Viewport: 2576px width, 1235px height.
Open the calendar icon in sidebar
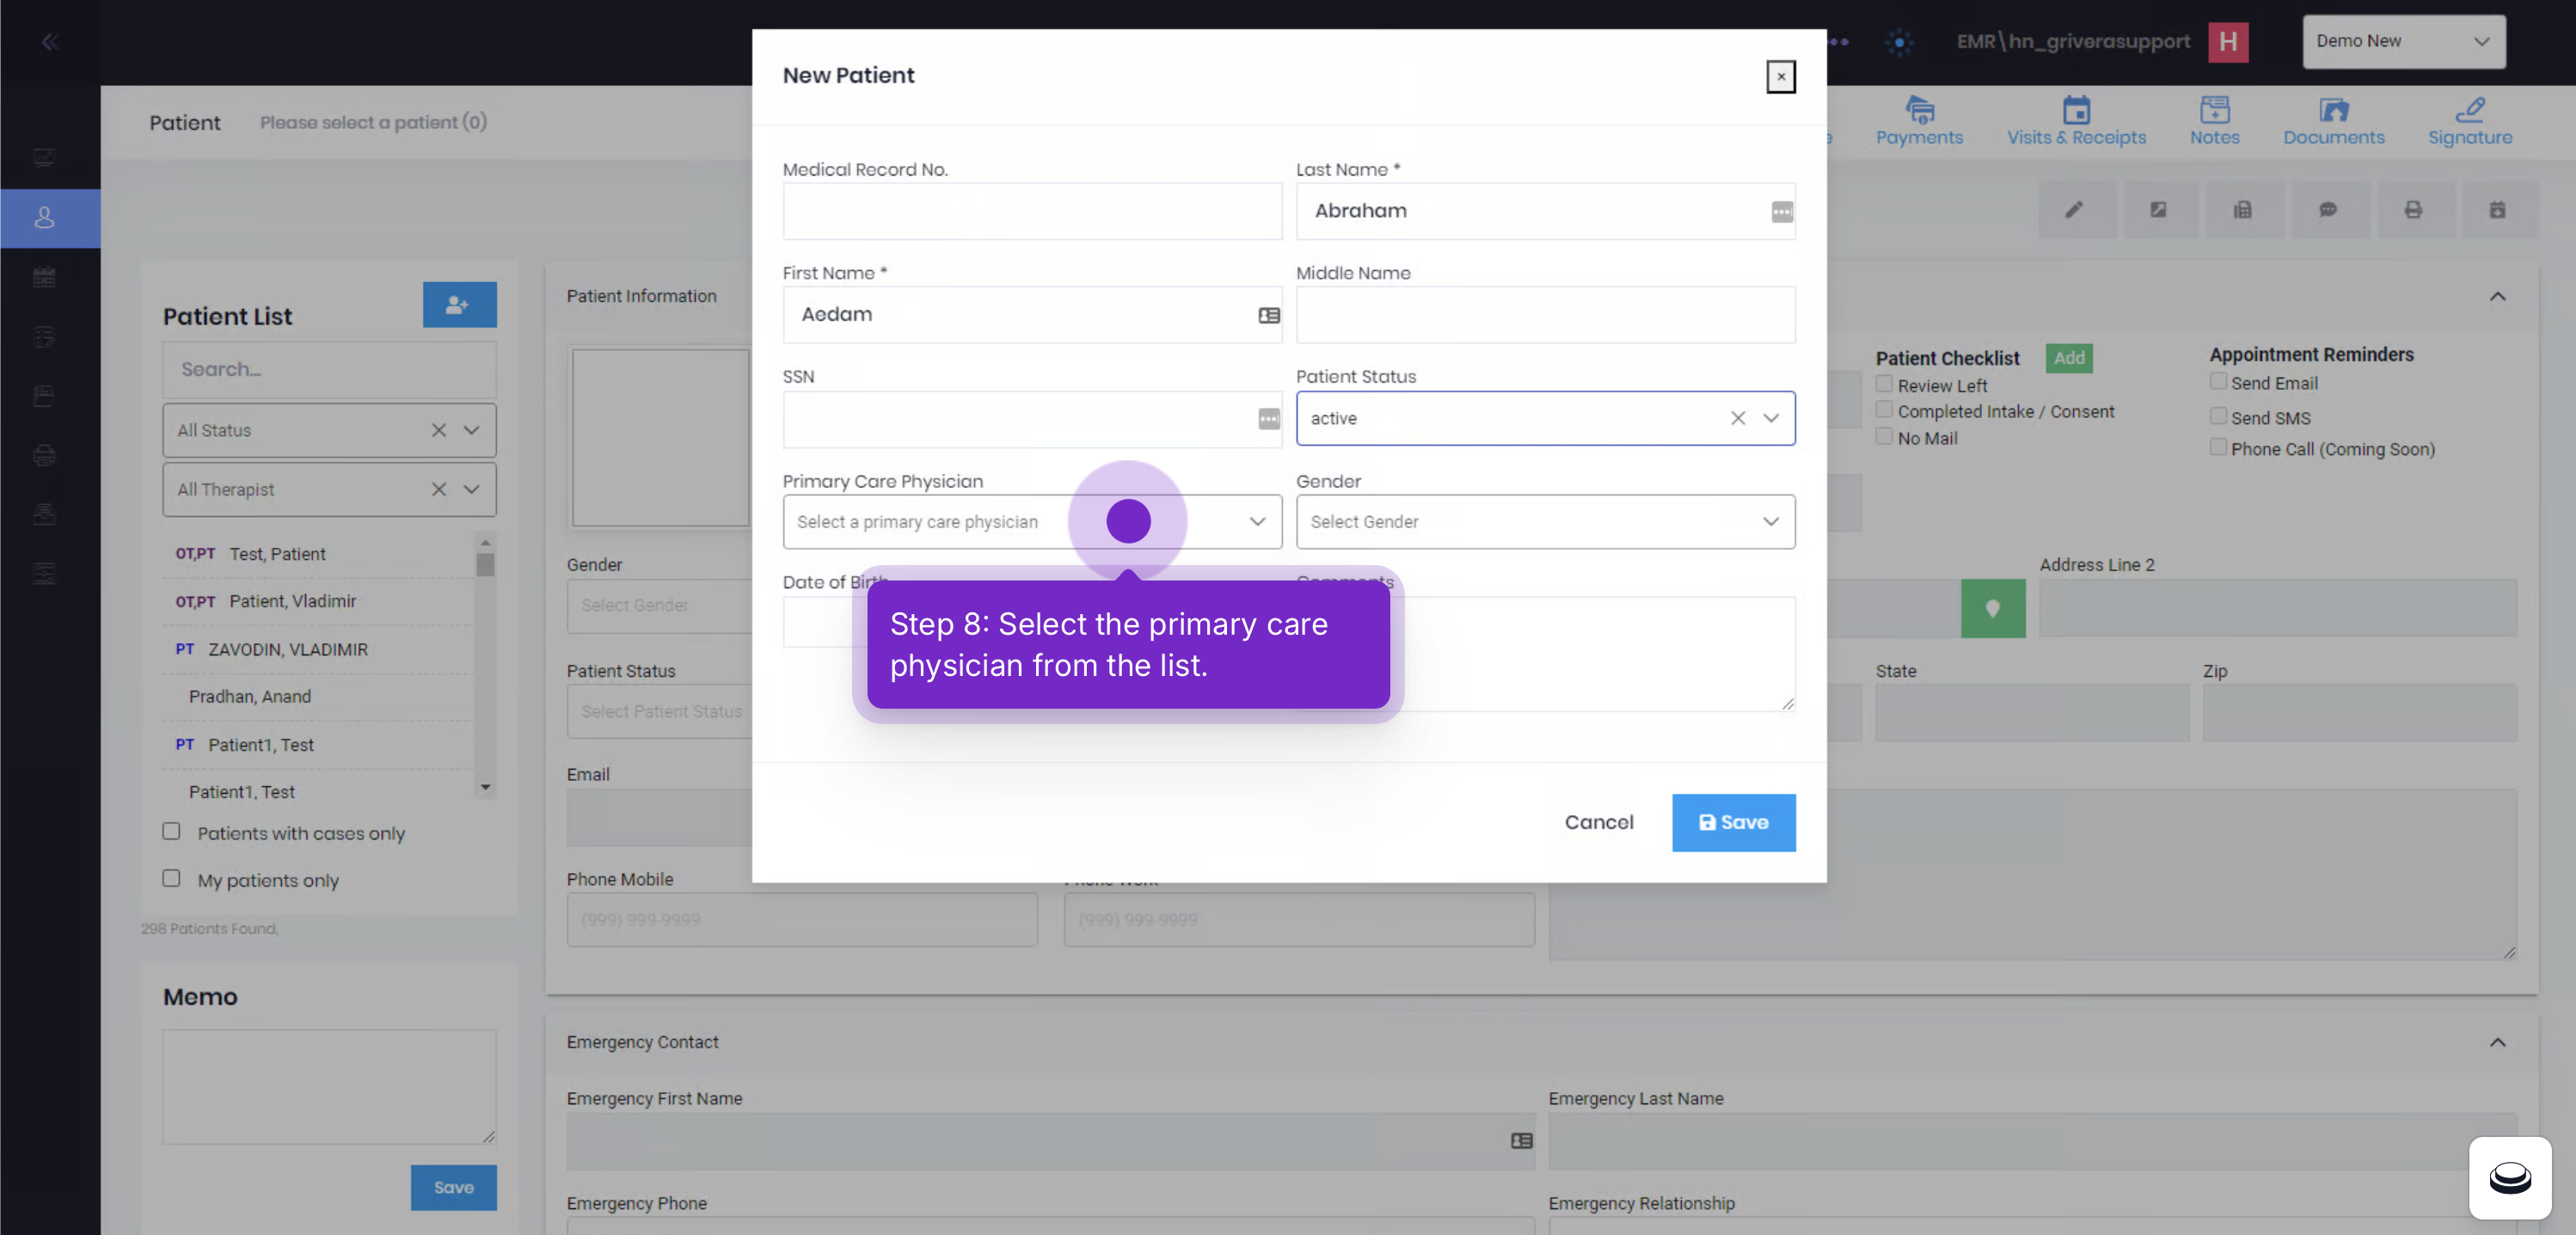click(44, 277)
